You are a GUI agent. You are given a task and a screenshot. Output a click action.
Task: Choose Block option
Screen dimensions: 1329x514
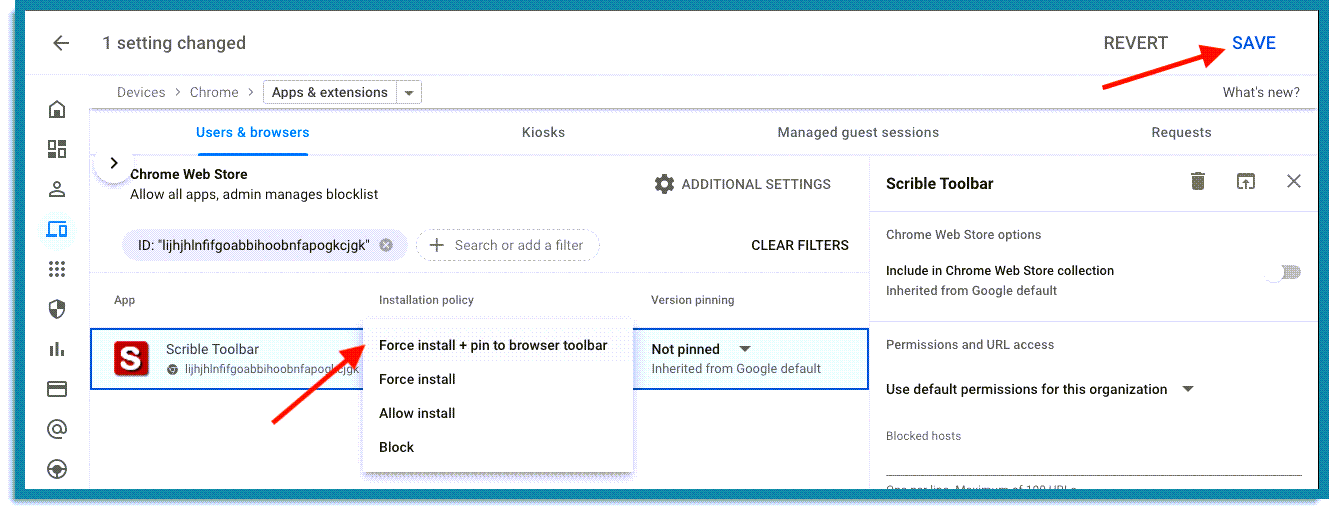tap(396, 447)
